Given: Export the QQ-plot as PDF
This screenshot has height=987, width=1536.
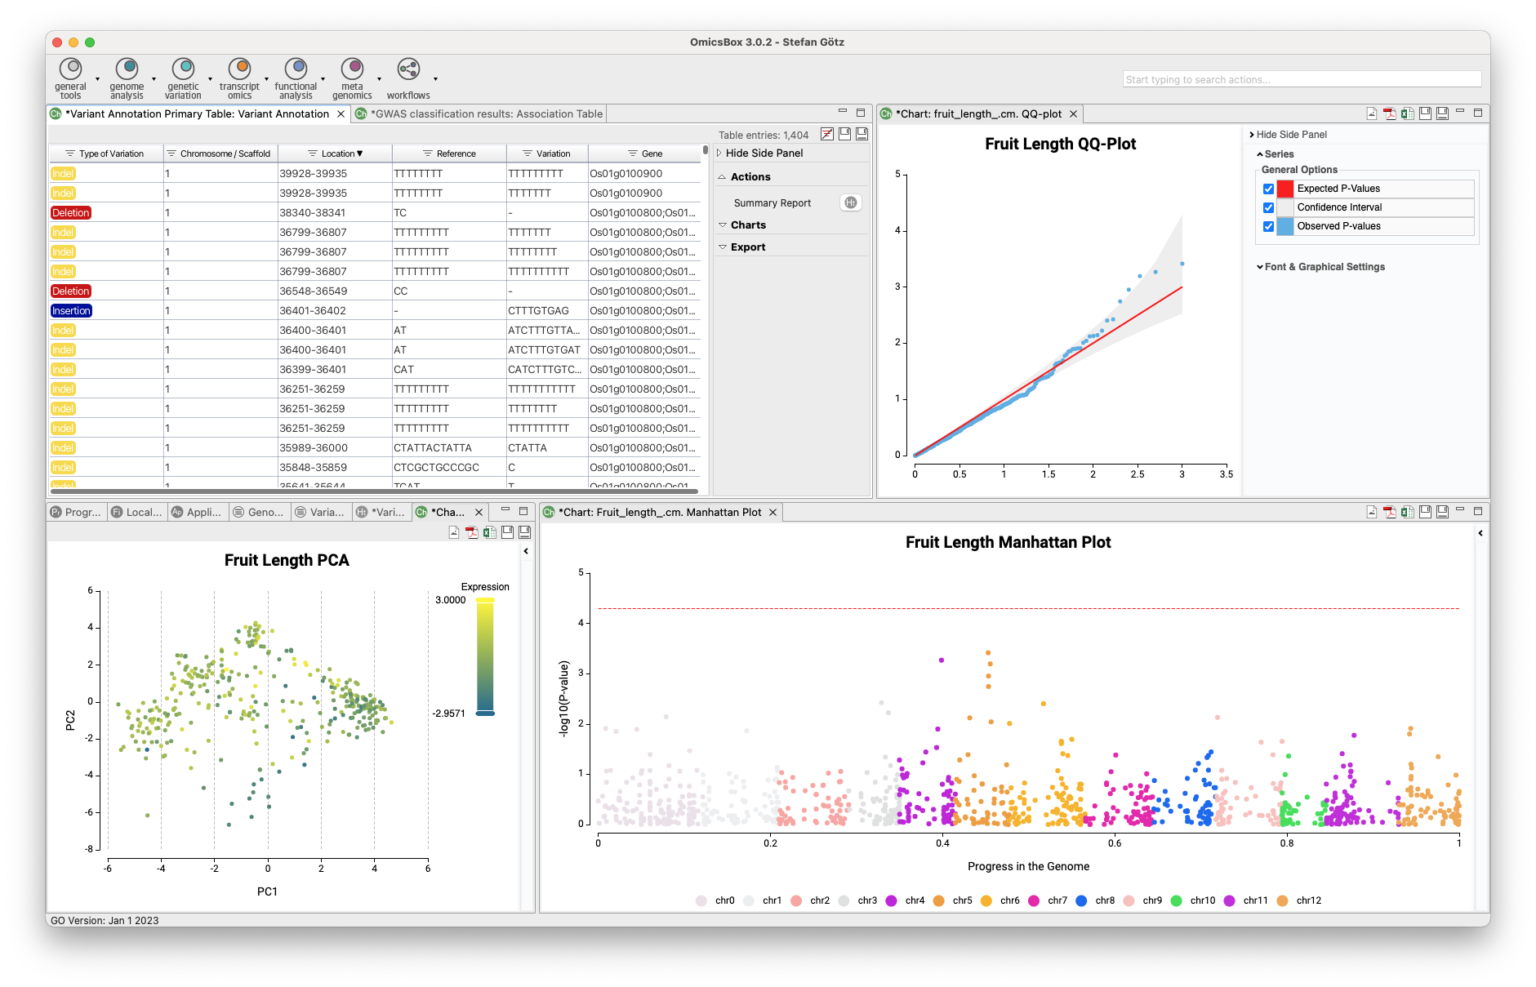Looking at the screenshot, I should point(1389,114).
